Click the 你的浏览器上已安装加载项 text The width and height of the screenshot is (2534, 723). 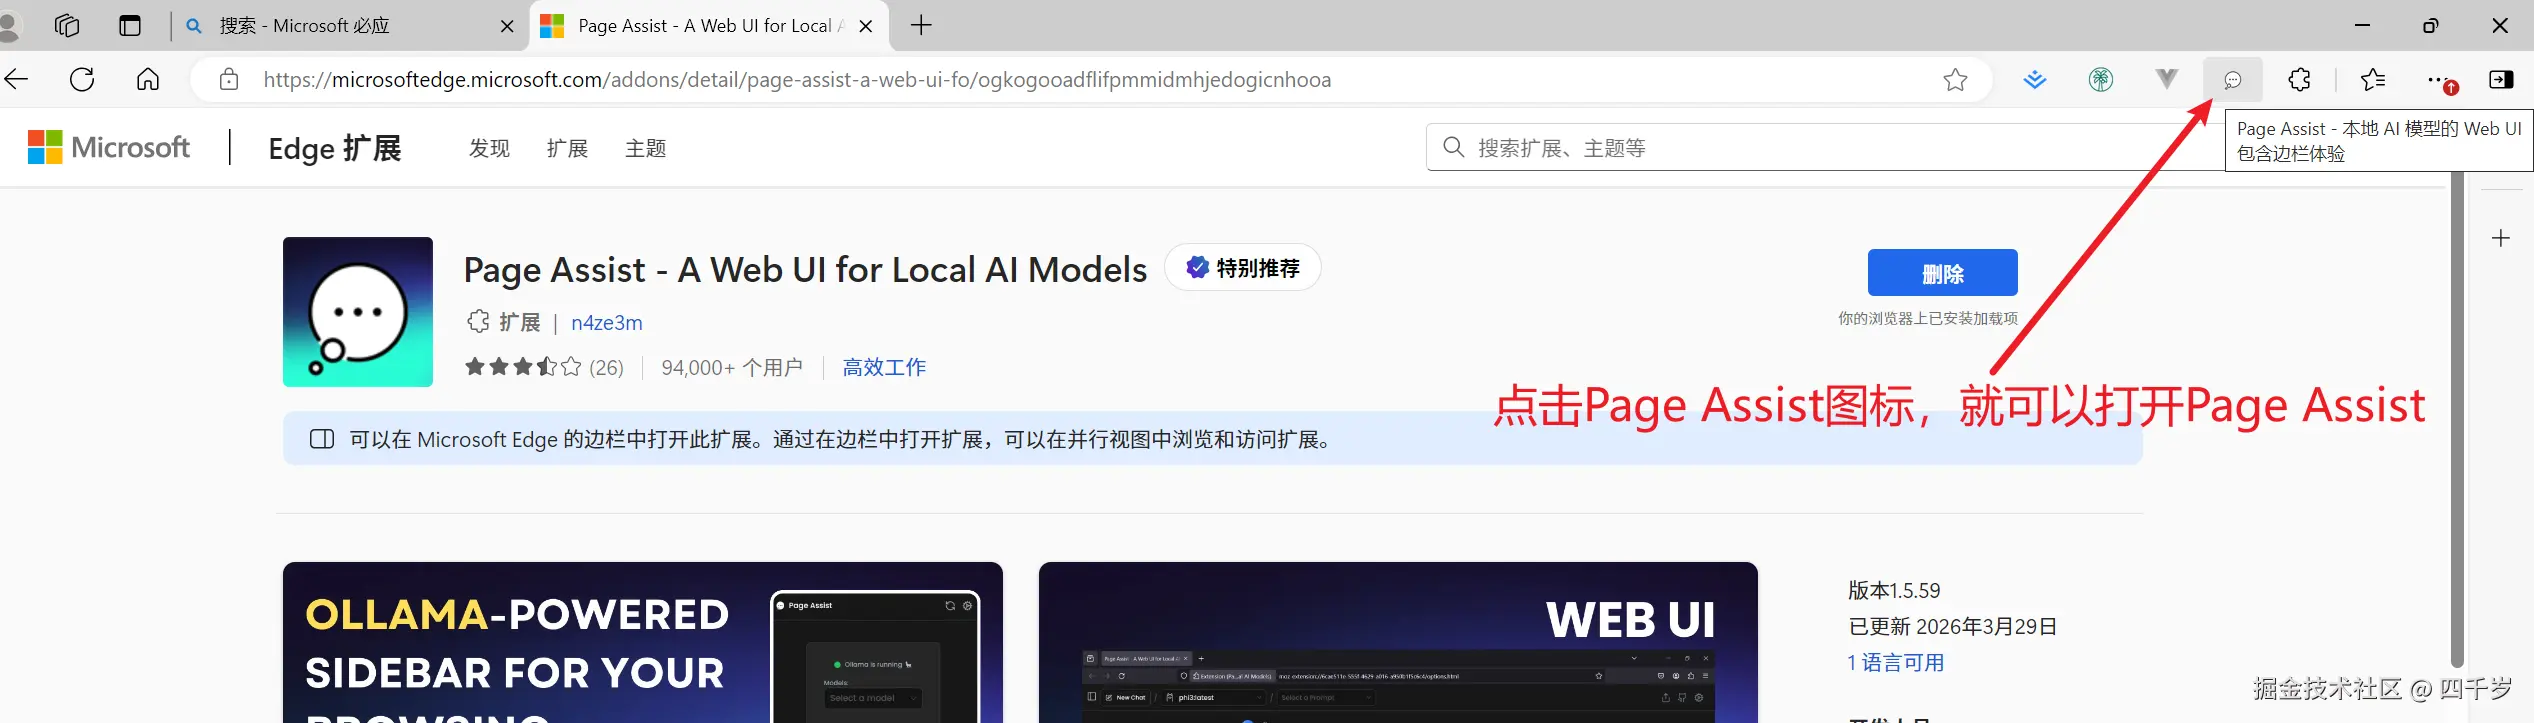(x=1928, y=318)
